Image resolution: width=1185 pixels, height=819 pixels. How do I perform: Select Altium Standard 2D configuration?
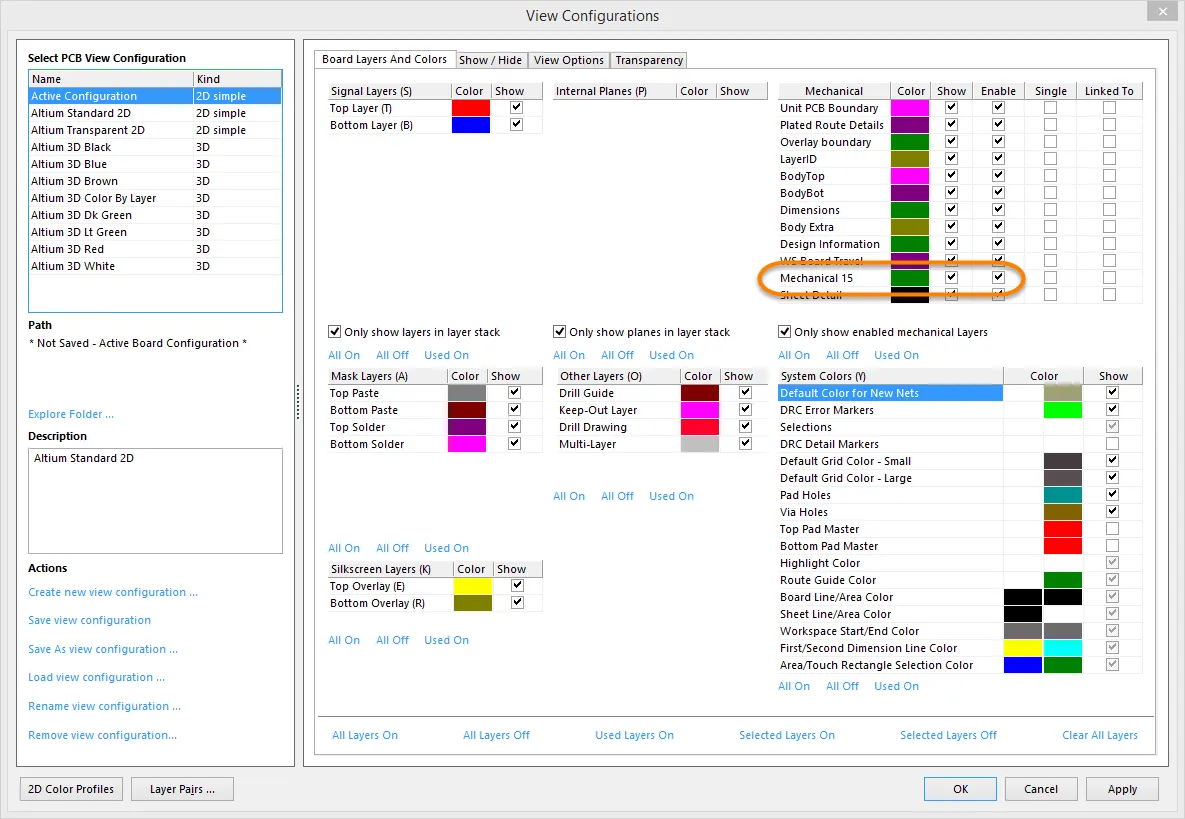(155, 113)
